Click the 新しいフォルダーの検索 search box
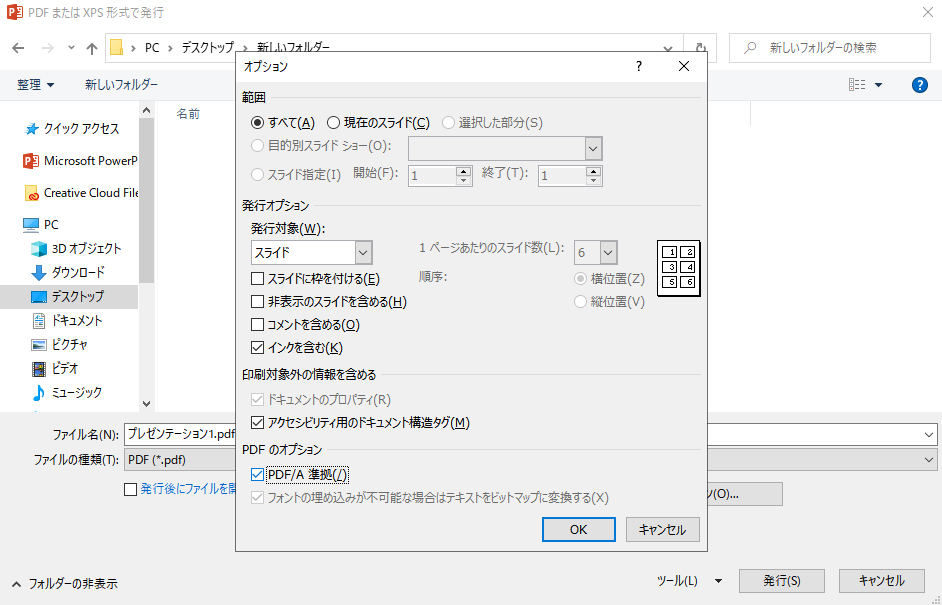Screen dimensions: 942x605 (x=836, y=47)
